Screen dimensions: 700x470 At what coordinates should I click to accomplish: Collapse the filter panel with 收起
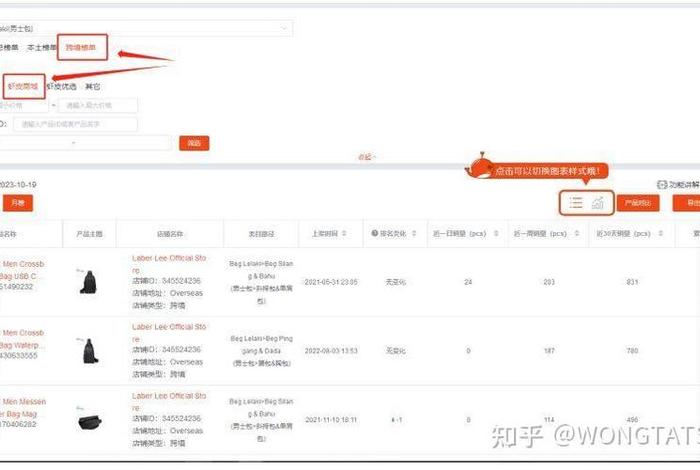coord(367,157)
